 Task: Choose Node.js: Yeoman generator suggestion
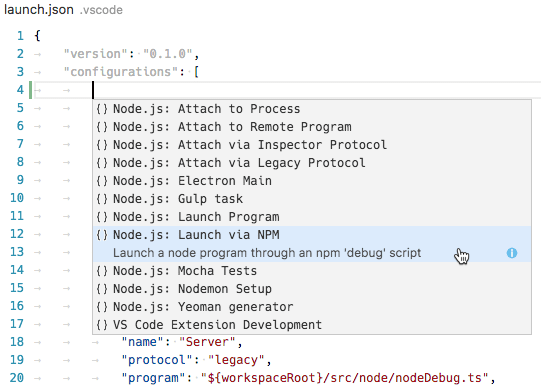coord(312,307)
